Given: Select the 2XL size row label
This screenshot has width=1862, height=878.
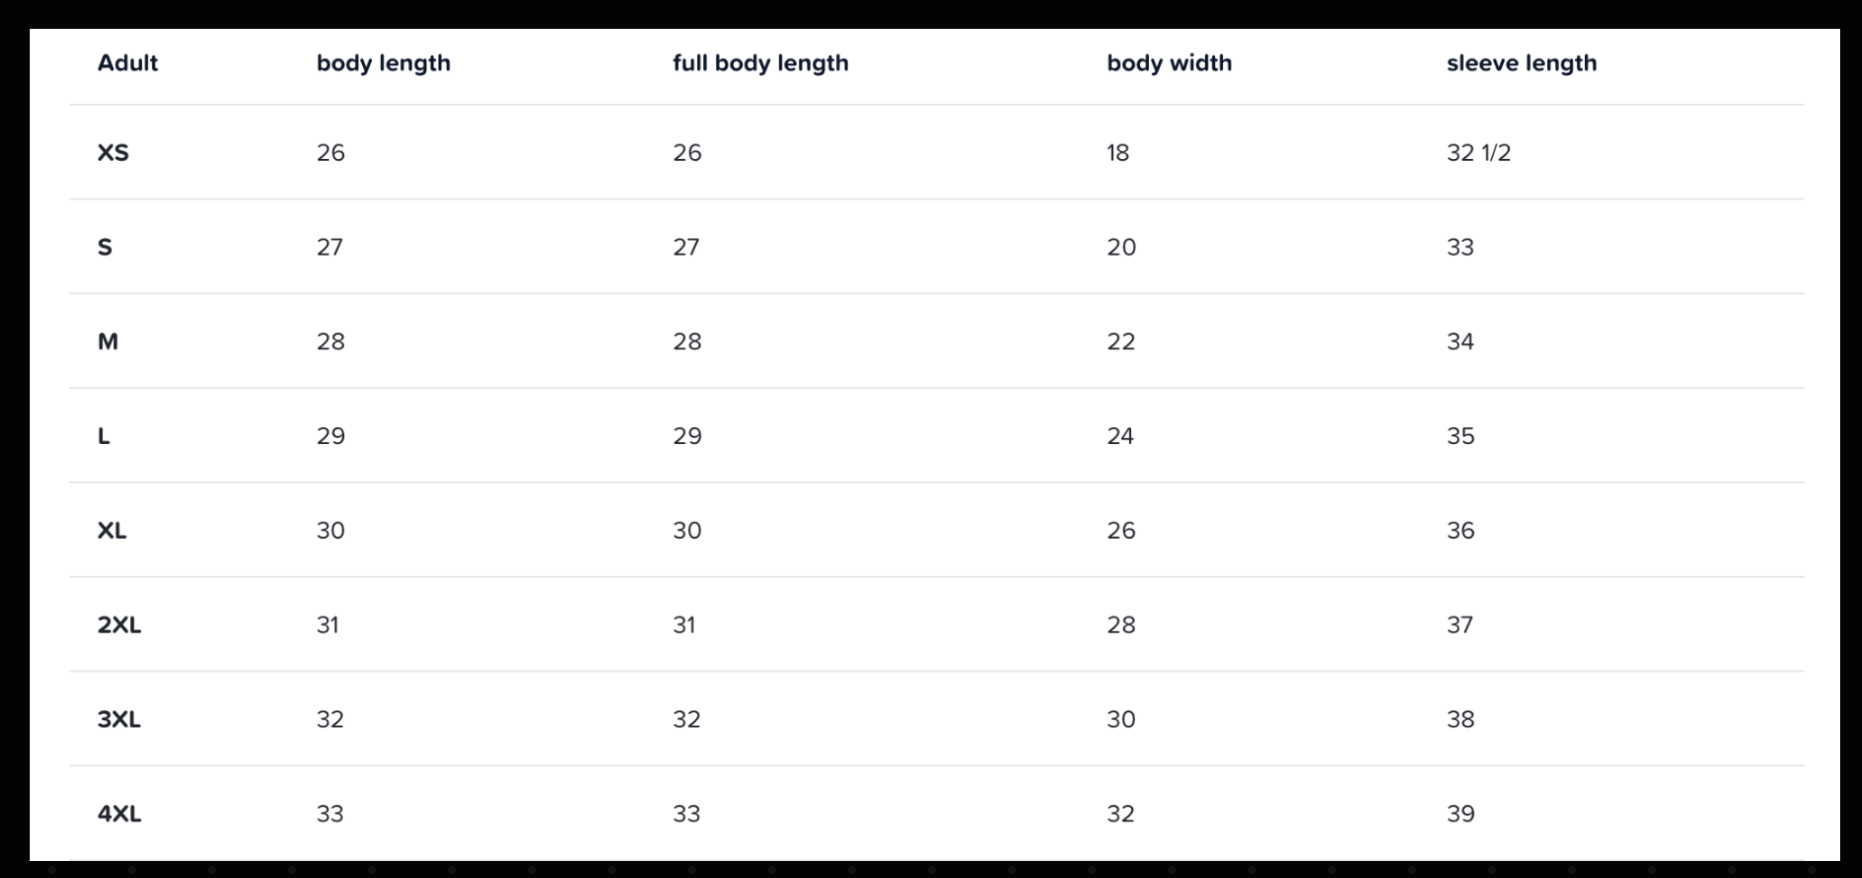Looking at the screenshot, I should [119, 625].
